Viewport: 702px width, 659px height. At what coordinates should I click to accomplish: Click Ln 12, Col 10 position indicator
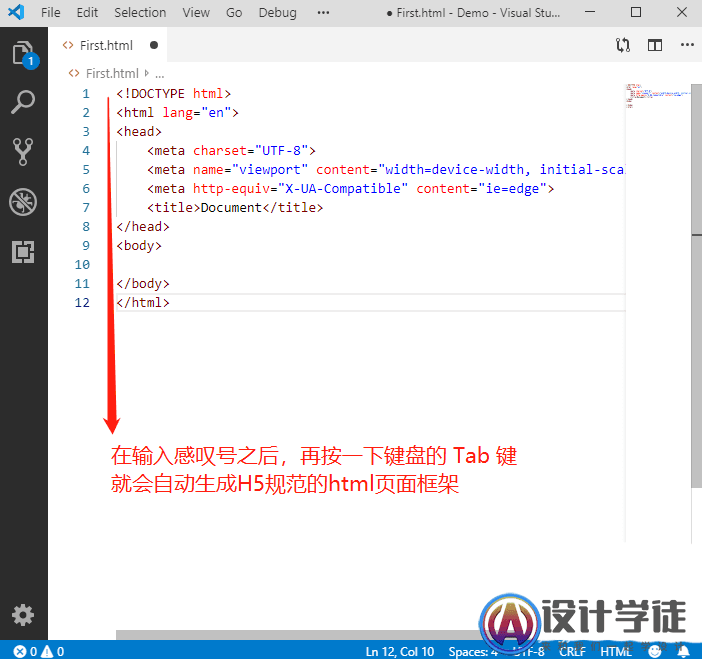pyautogui.click(x=399, y=651)
